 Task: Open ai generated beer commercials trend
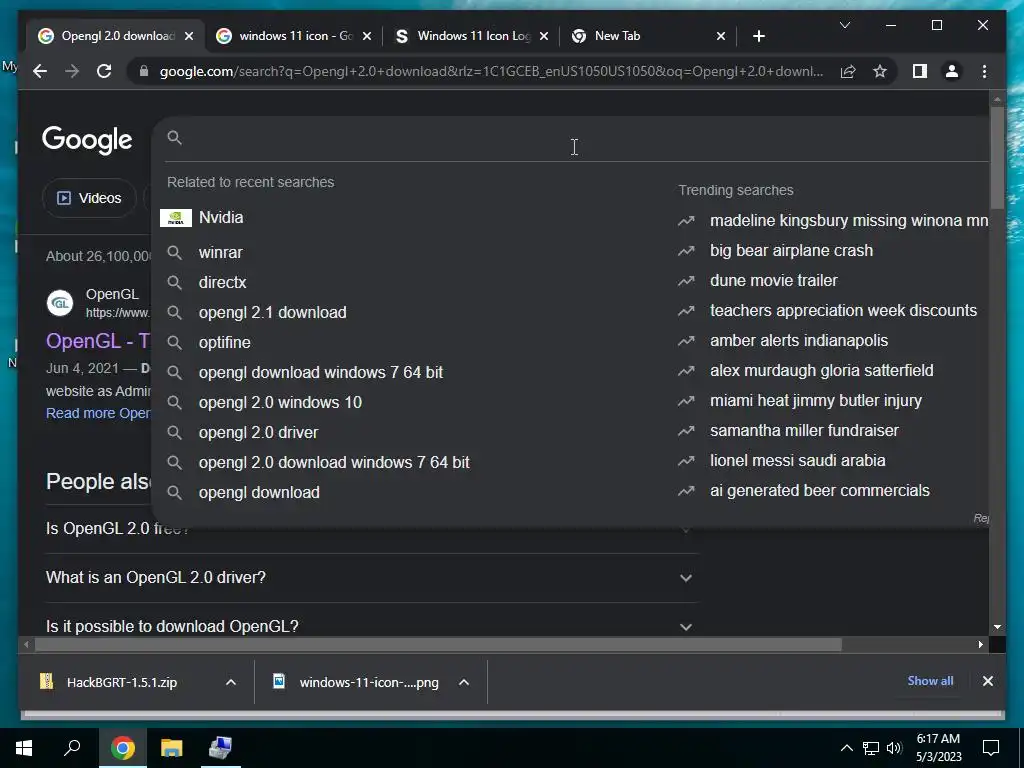pyautogui.click(x=833, y=491)
